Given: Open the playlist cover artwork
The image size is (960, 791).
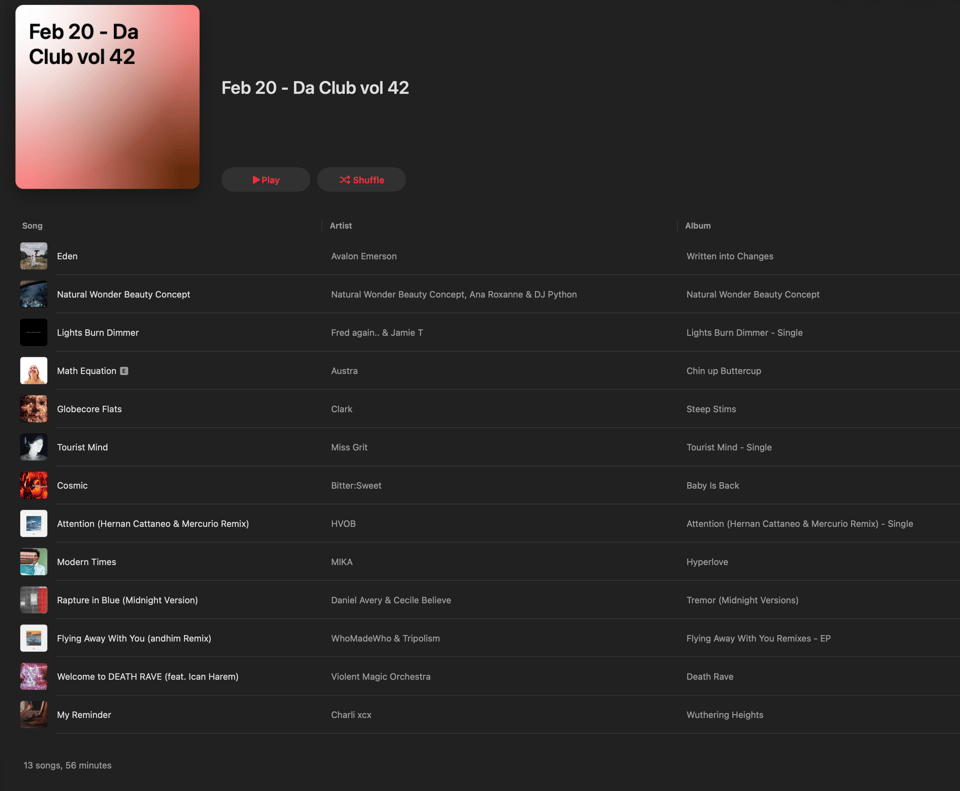Looking at the screenshot, I should pyautogui.click(x=107, y=97).
